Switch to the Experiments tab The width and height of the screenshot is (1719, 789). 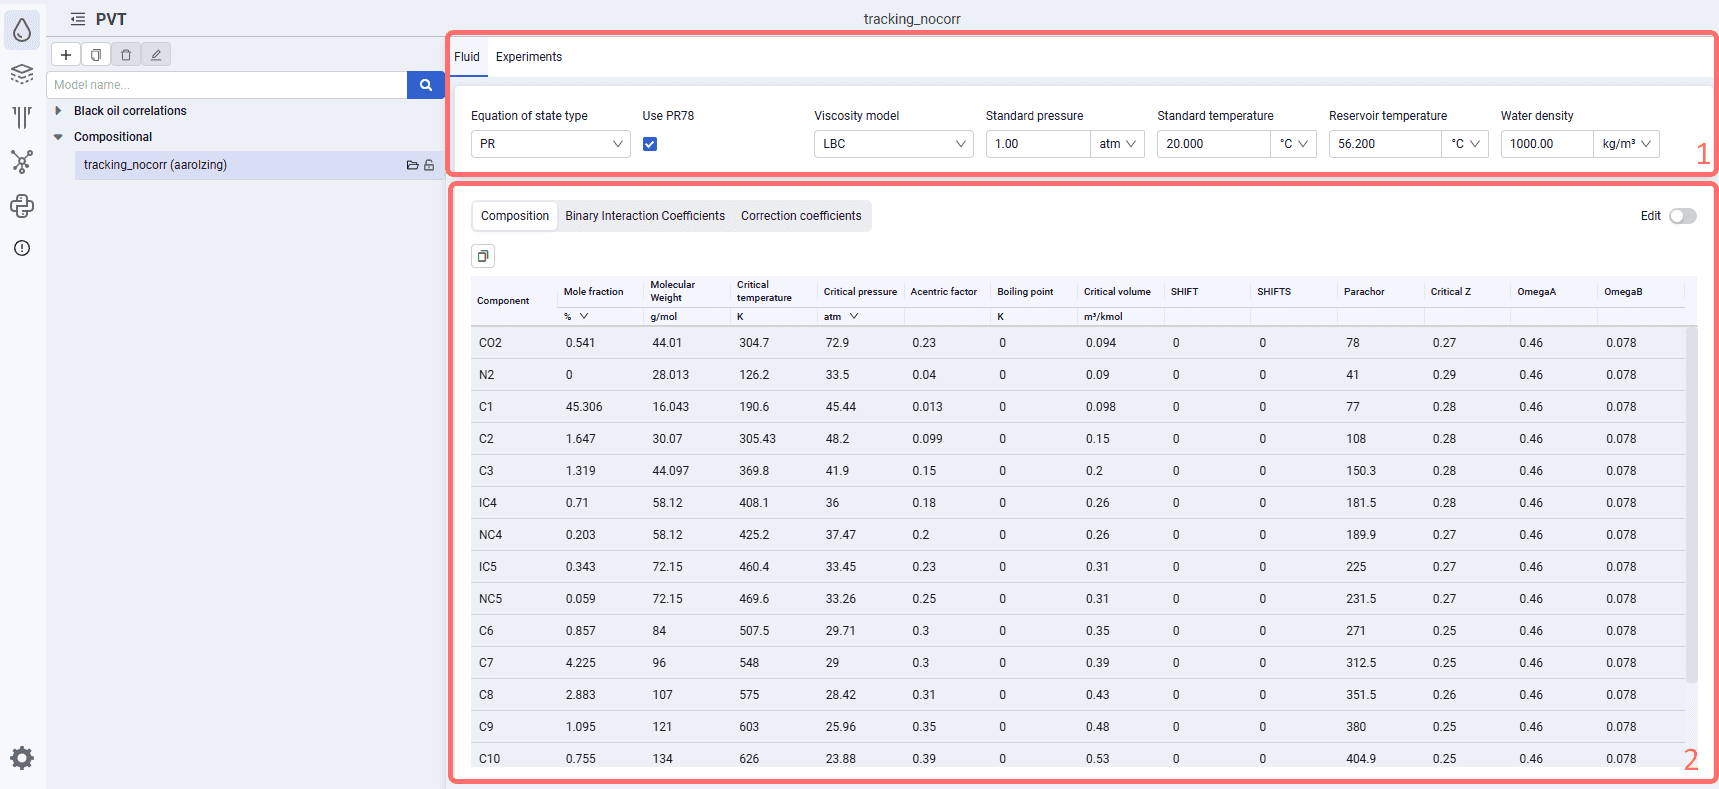(529, 57)
